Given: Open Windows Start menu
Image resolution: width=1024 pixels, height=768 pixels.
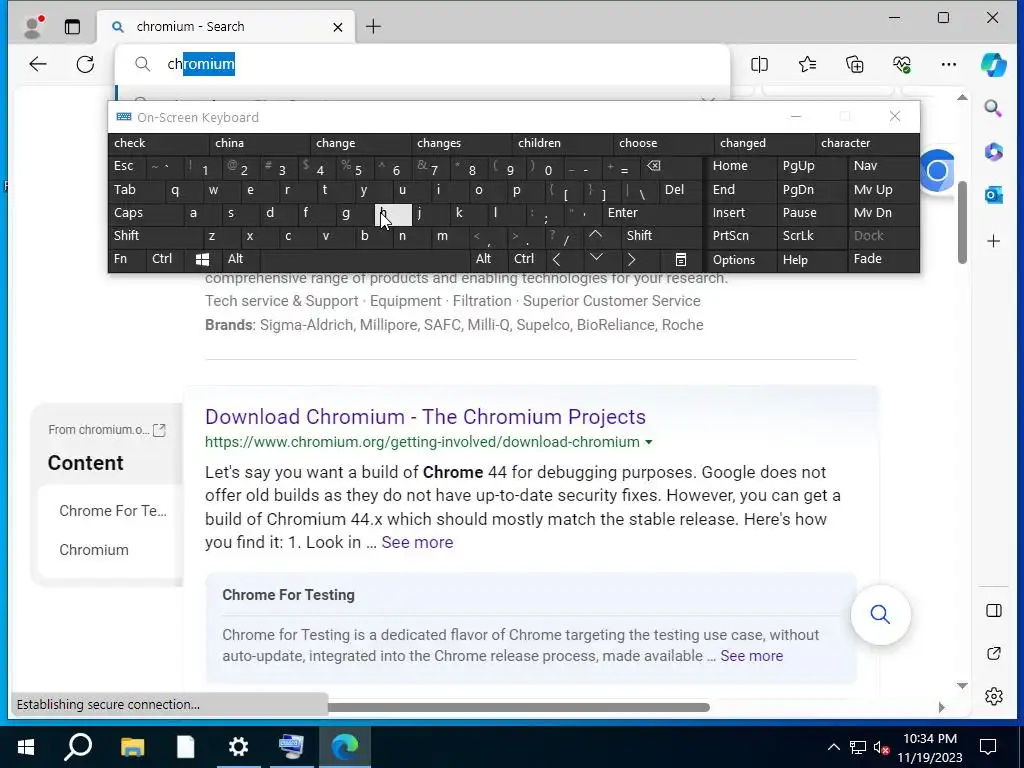Looking at the screenshot, I should 25,746.
